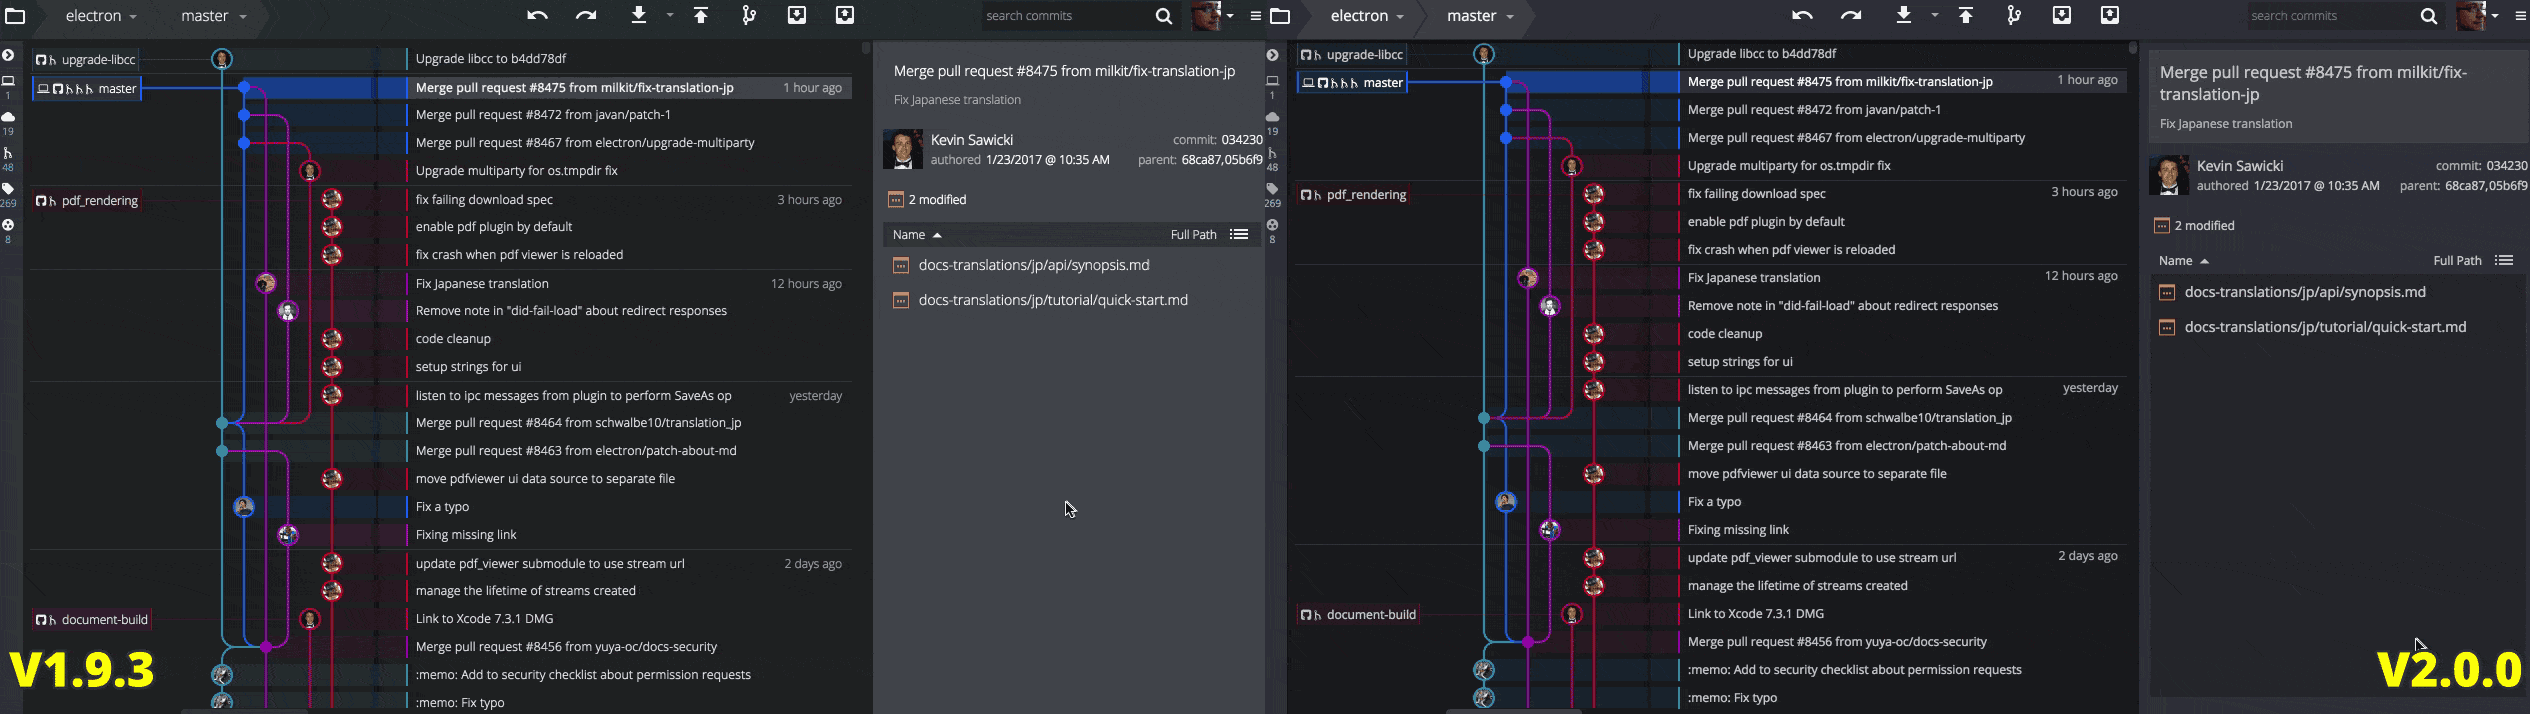Stash changes with V1.9.3 toolbar icon
Image resolution: width=2530 pixels, height=714 pixels.
tap(797, 15)
